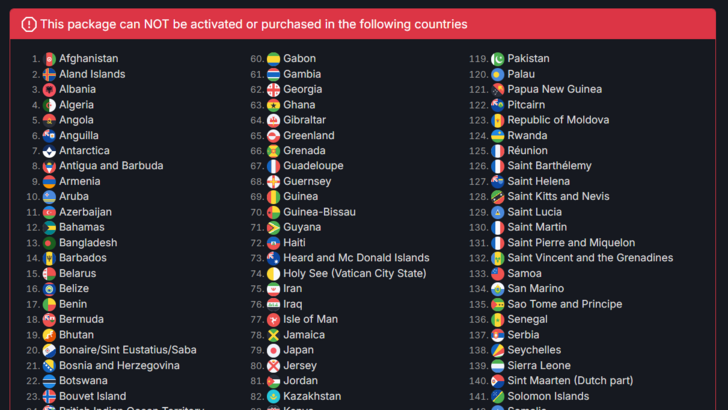This screenshot has width=728, height=410.
Task: Click the Samoa flag icon
Action: (497, 274)
